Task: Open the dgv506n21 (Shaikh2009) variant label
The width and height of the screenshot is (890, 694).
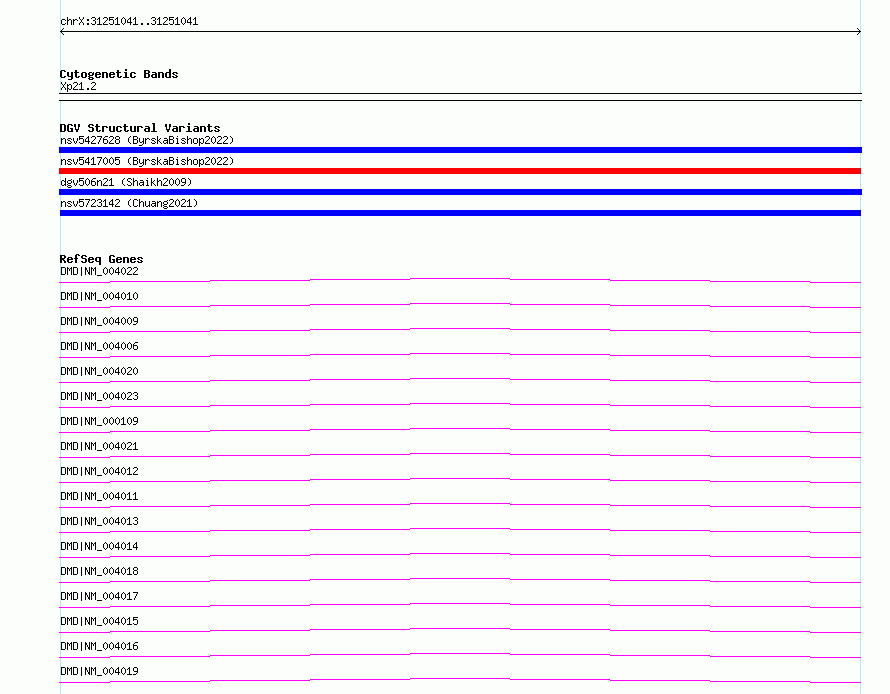Action: tap(126, 182)
